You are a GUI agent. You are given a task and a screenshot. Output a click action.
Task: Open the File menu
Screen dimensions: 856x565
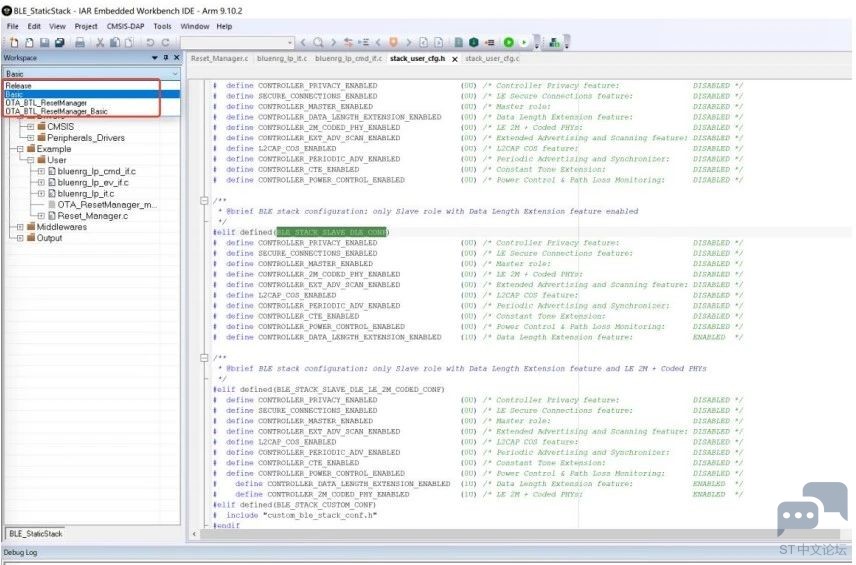point(13,26)
